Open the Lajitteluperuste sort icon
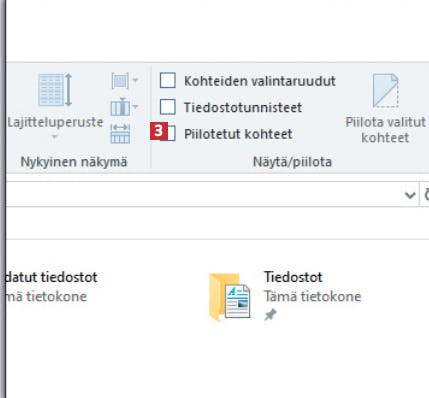Viewport: 429px width, 398px height. (55, 90)
